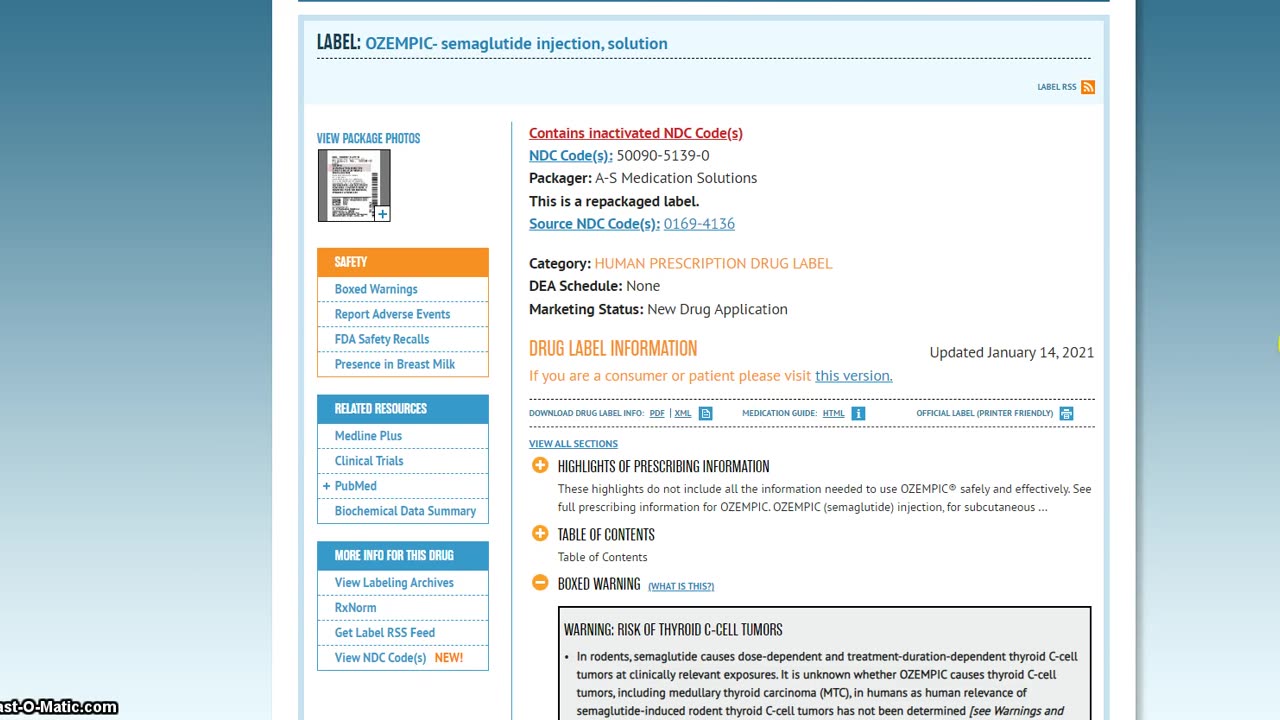Open the Label RSS feed icon
The image size is (1280, 720).
[1088, 87]
